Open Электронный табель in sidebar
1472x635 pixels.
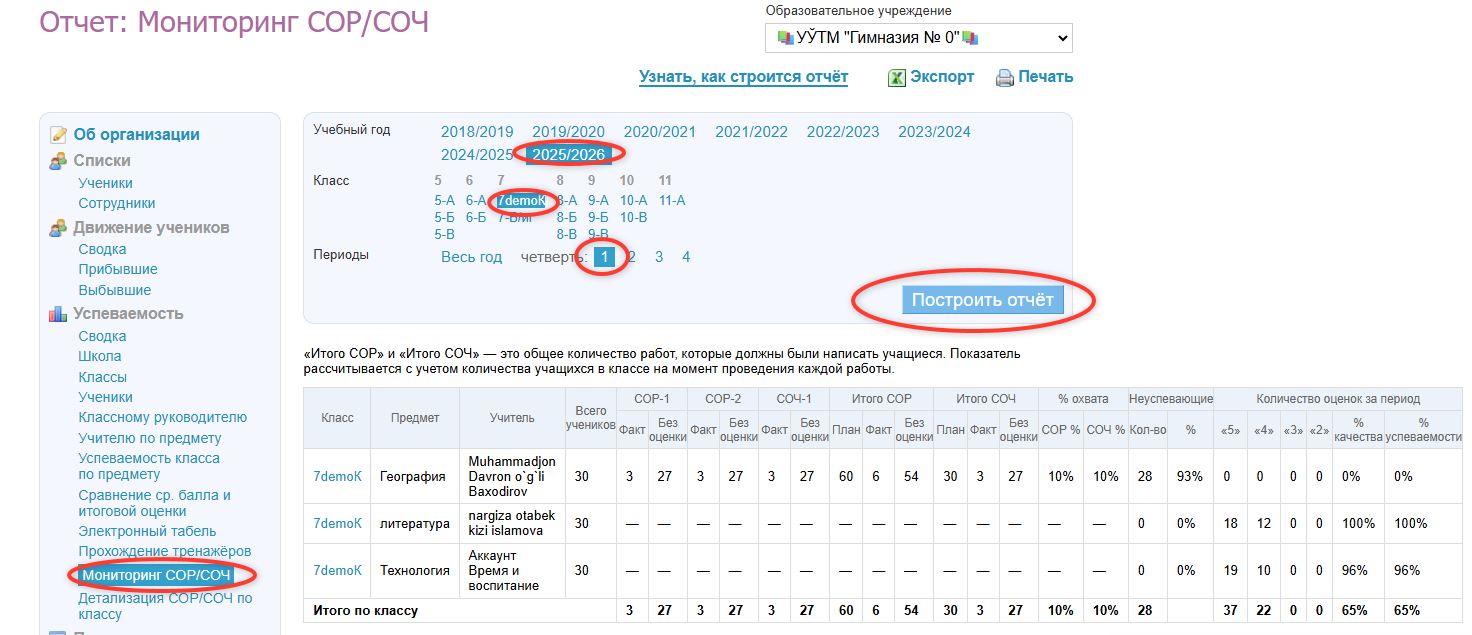pos(147,531)
